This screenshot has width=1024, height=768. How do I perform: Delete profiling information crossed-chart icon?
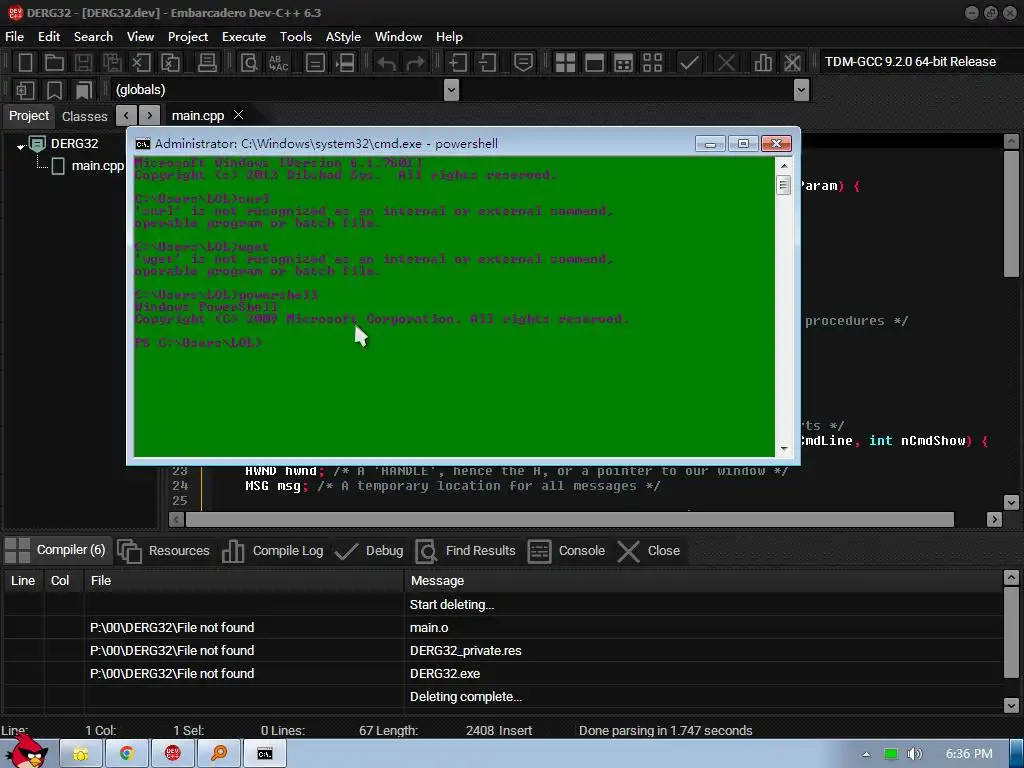click(x=792, y=63)
